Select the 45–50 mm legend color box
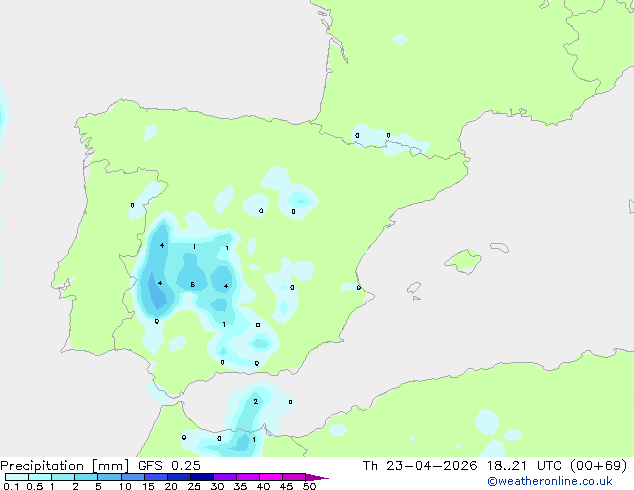 click(294, 477)
